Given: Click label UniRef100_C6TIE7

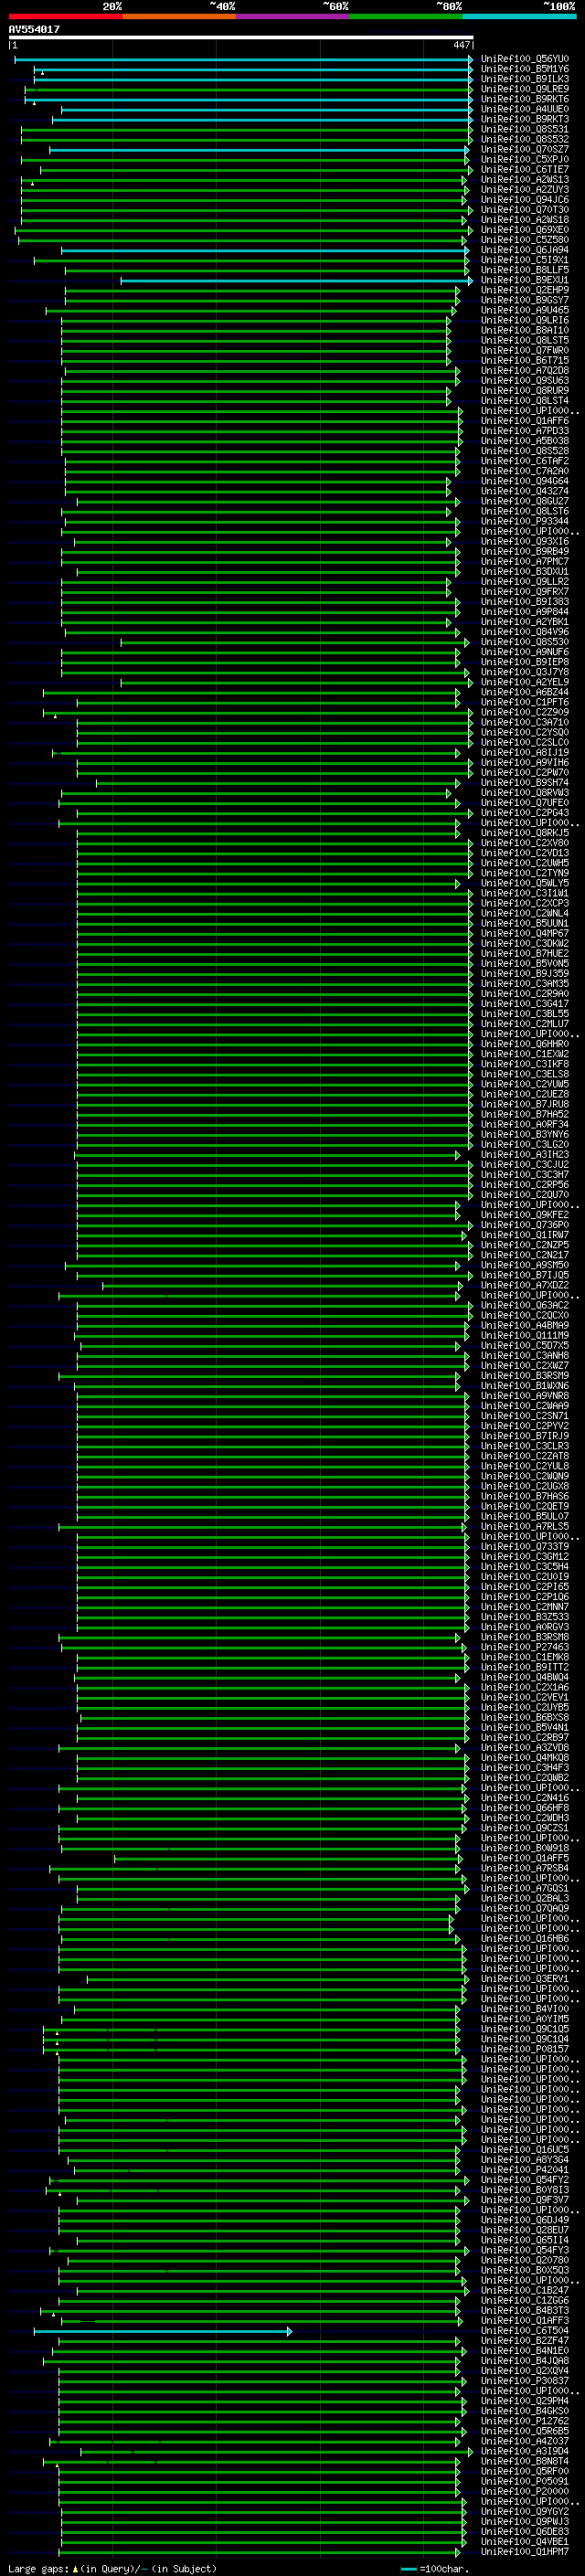Looking at the screenshot, I should coord(525,170).
